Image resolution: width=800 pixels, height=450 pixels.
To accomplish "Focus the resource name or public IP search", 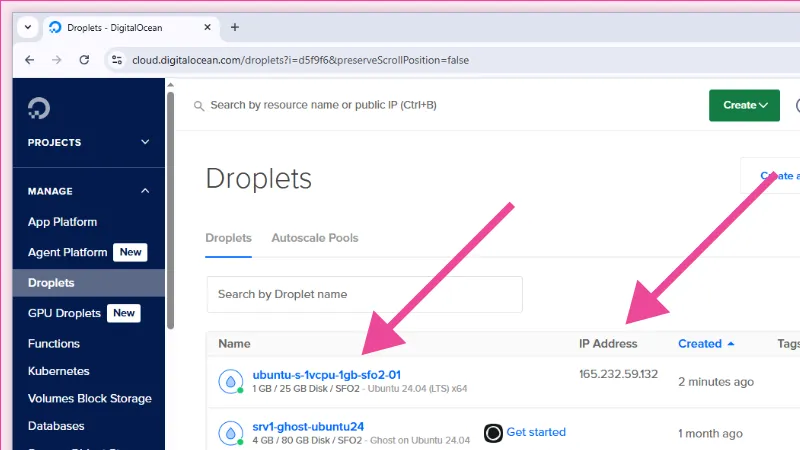I will 323,105.
